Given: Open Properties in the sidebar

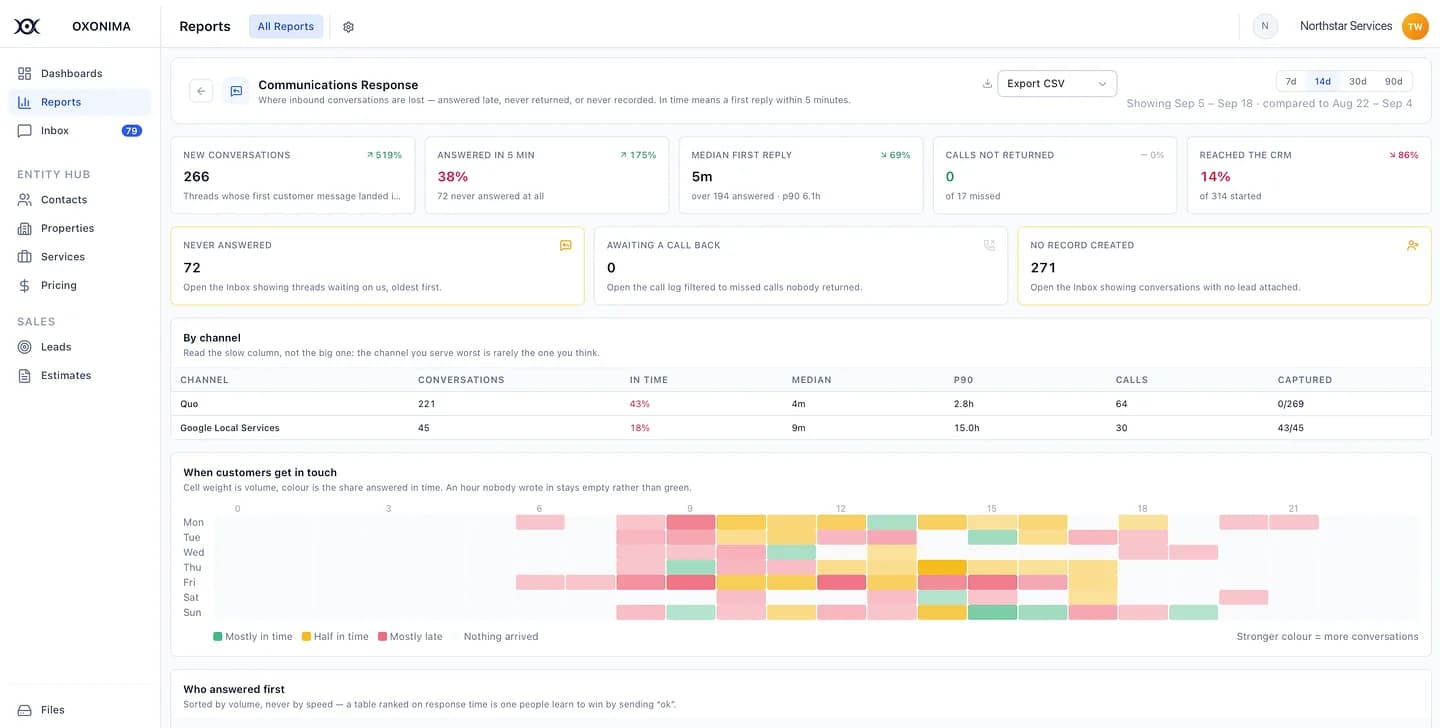Looking at the screenshot, I should pyautogui.click(x=80, y=228).
